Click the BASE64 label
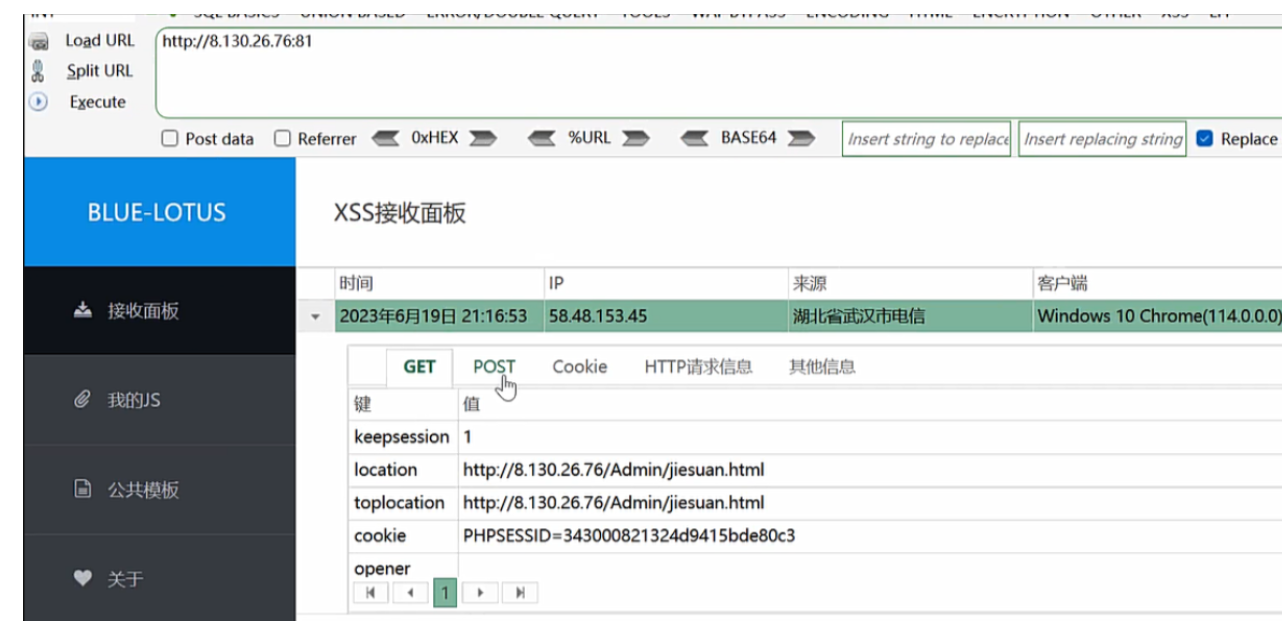 (748, 138)
